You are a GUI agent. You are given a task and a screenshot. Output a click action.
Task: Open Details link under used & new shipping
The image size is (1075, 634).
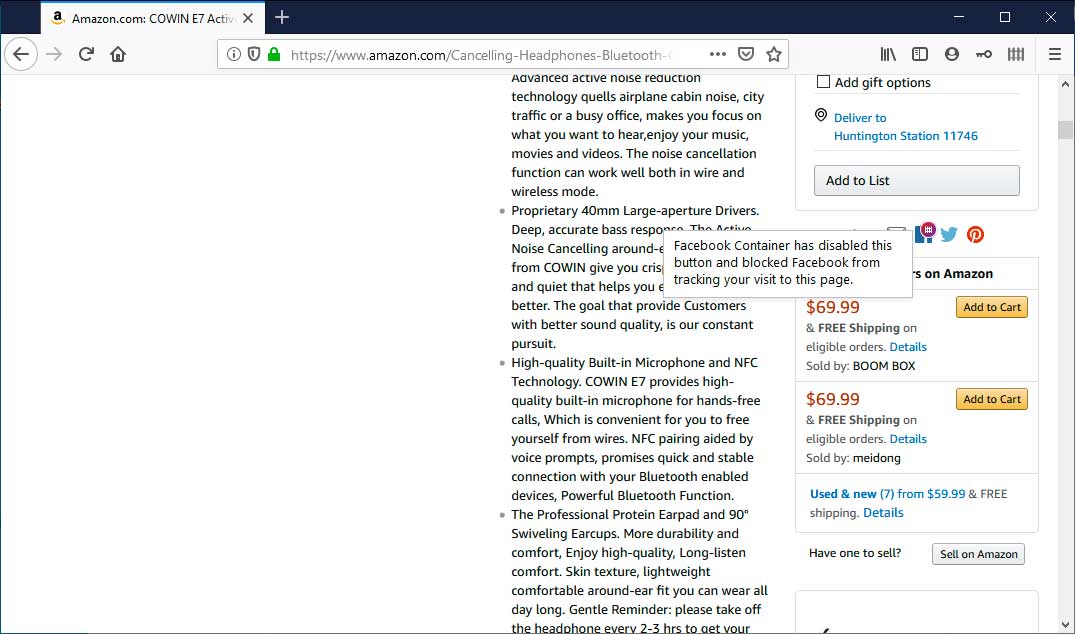pyautogui.click(x=883, y=513)
